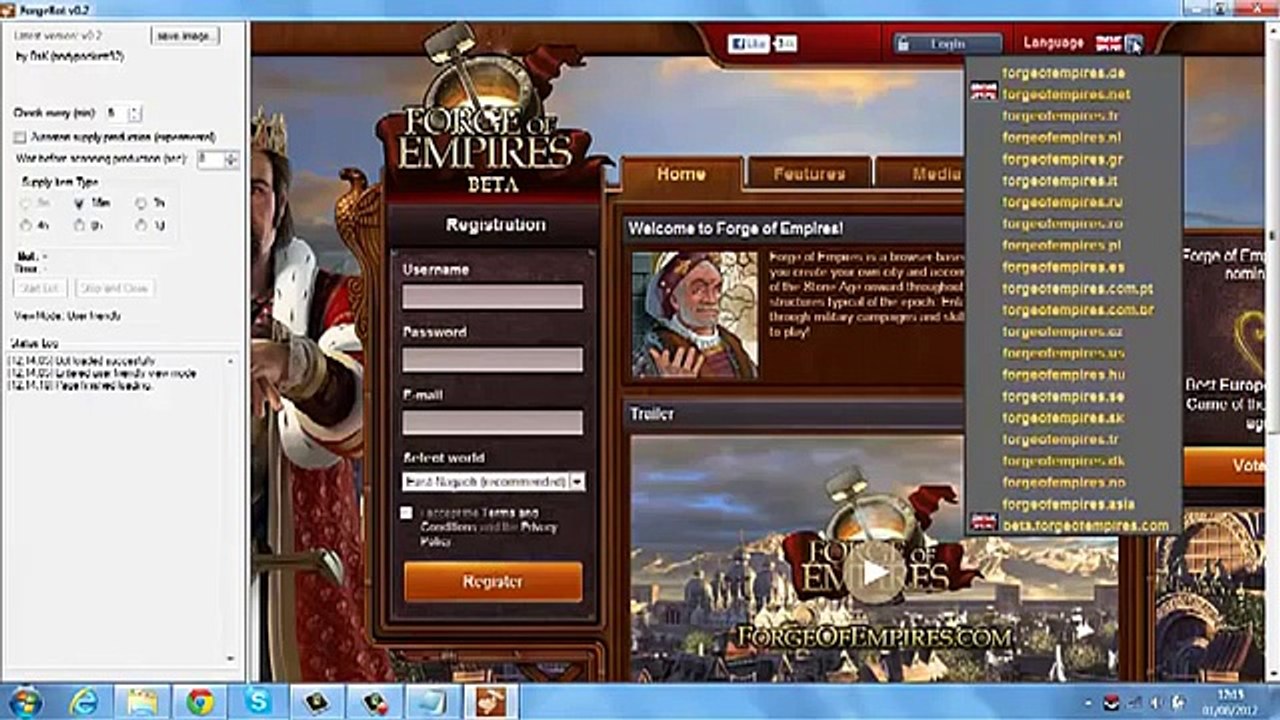Select the 8h supply item type
Screen dimensions: 1280x720
coord(80,226)
